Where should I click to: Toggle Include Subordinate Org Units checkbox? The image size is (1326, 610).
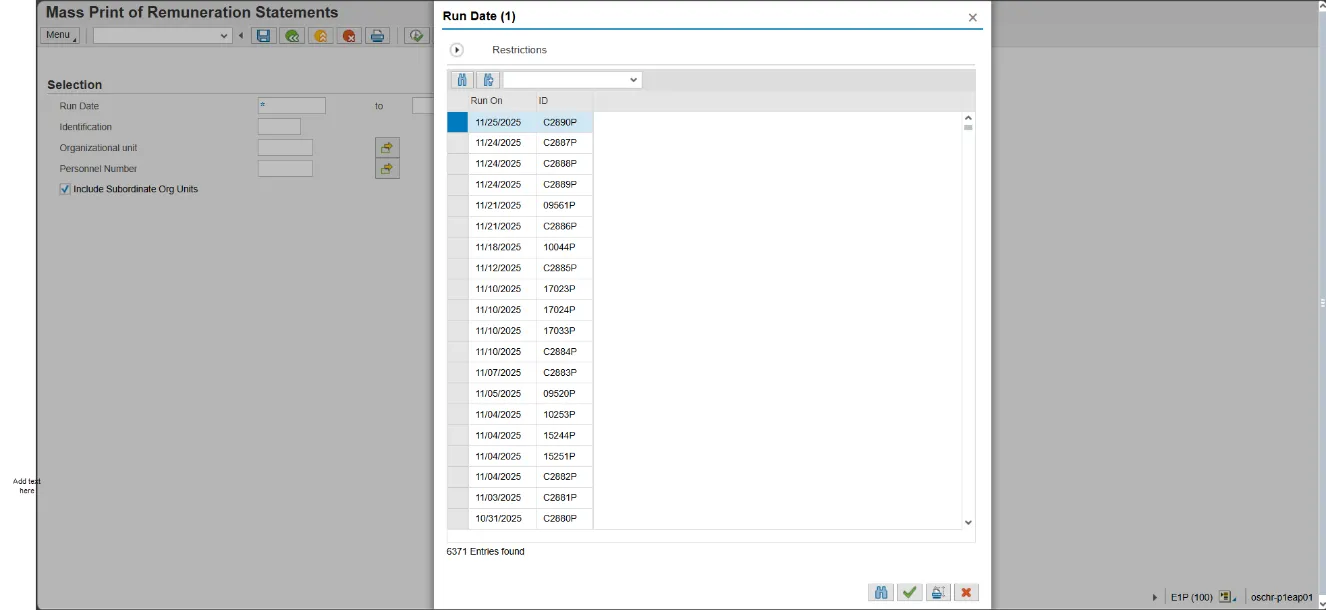65,189
